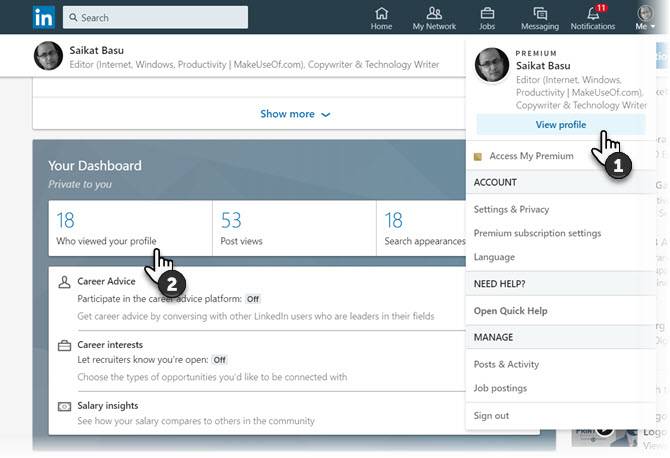Toggle Let recruiters know you're open Off
Image resolution: width=670 pixels, height=458 pixels.
tap(220, 360)
